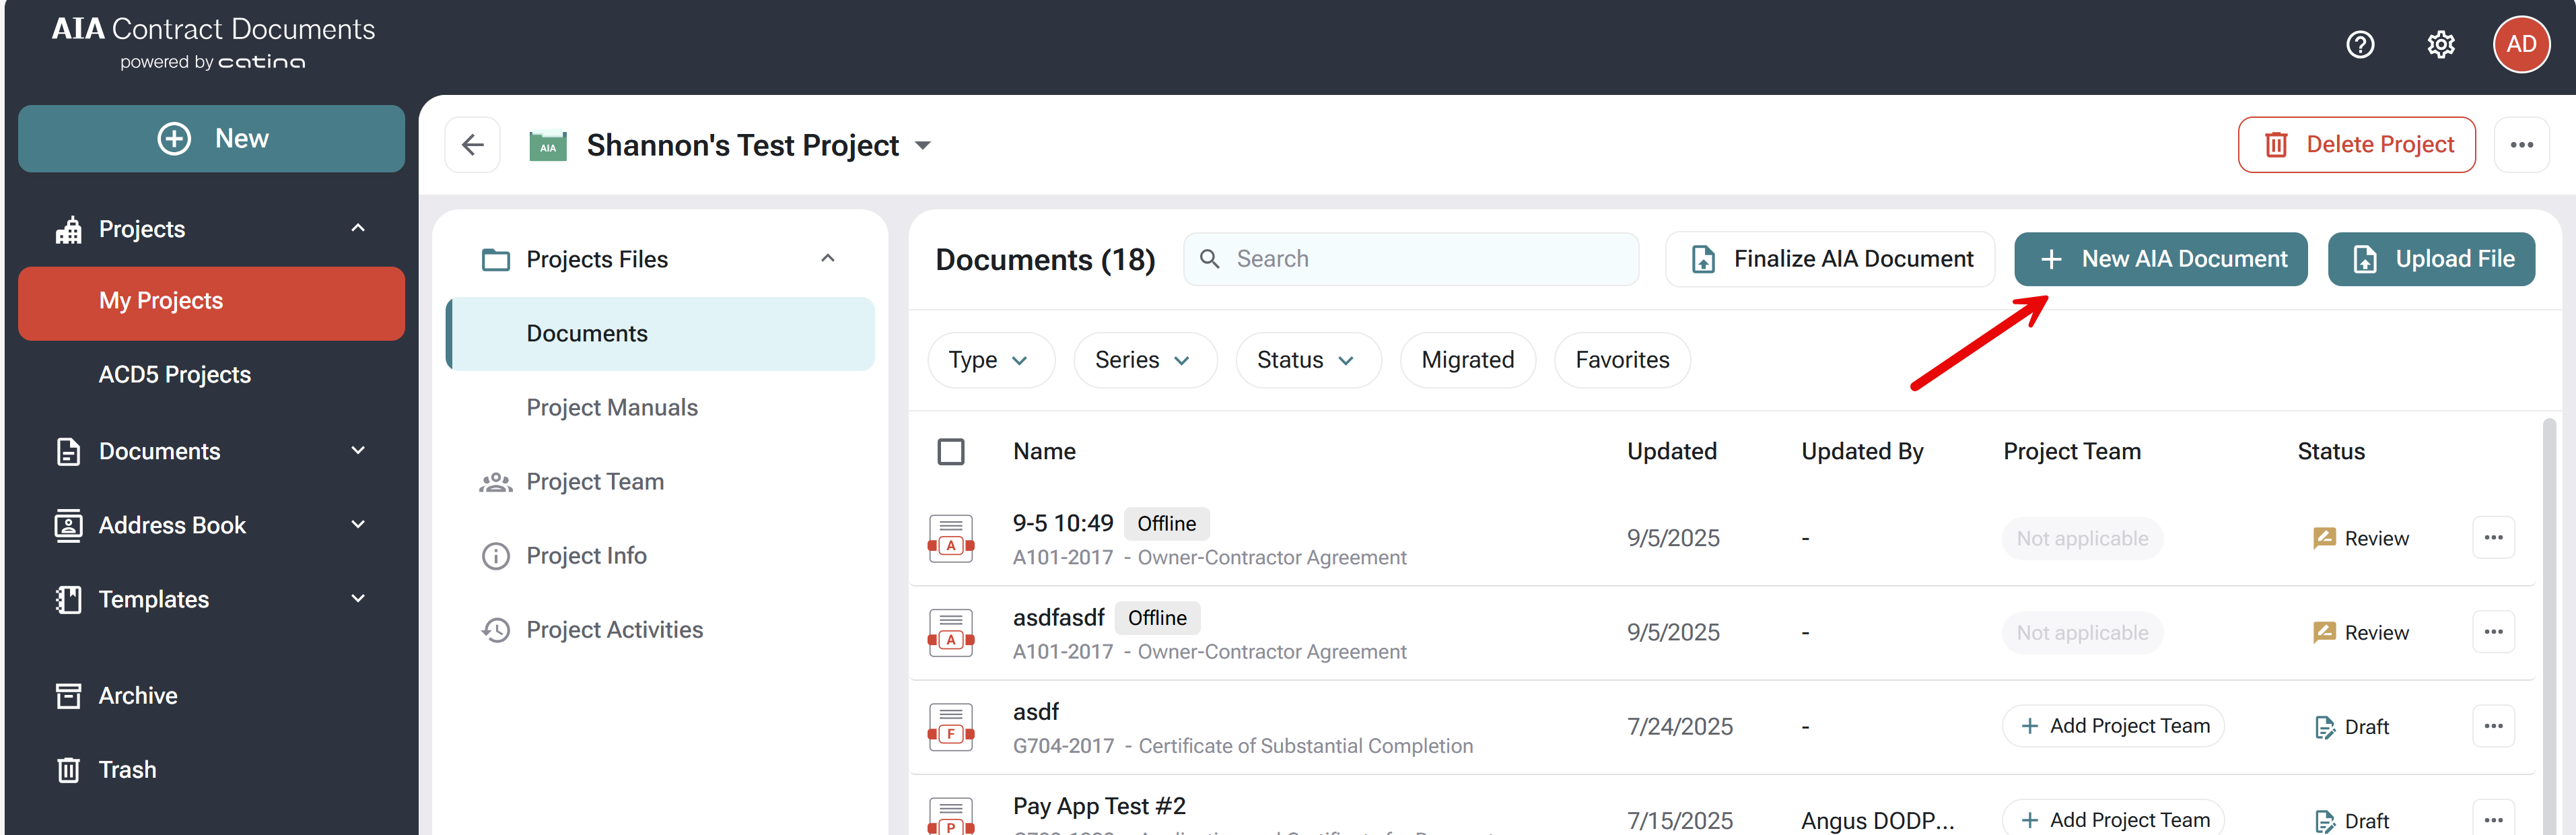This screenshot has width=2576, height=835.
Task: Go back using the left arrow button
Action: (473, 145)
